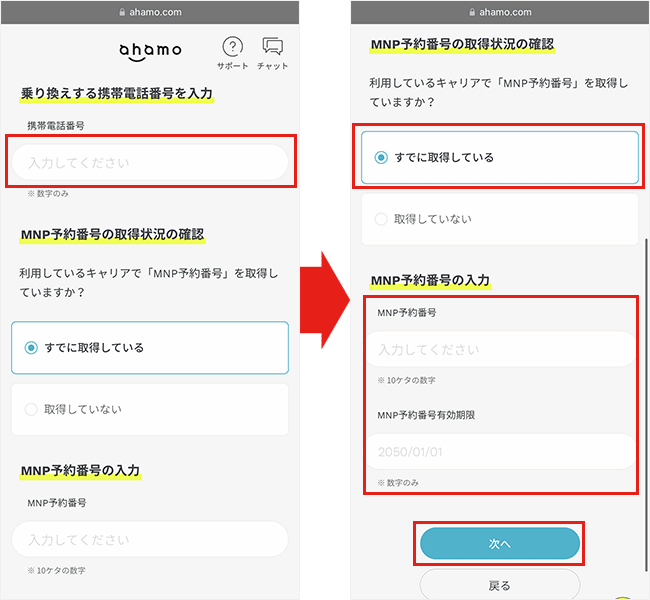Open the Support help icon
The width and height of the screenshot is (650, 600).
(x=233, y=53)
